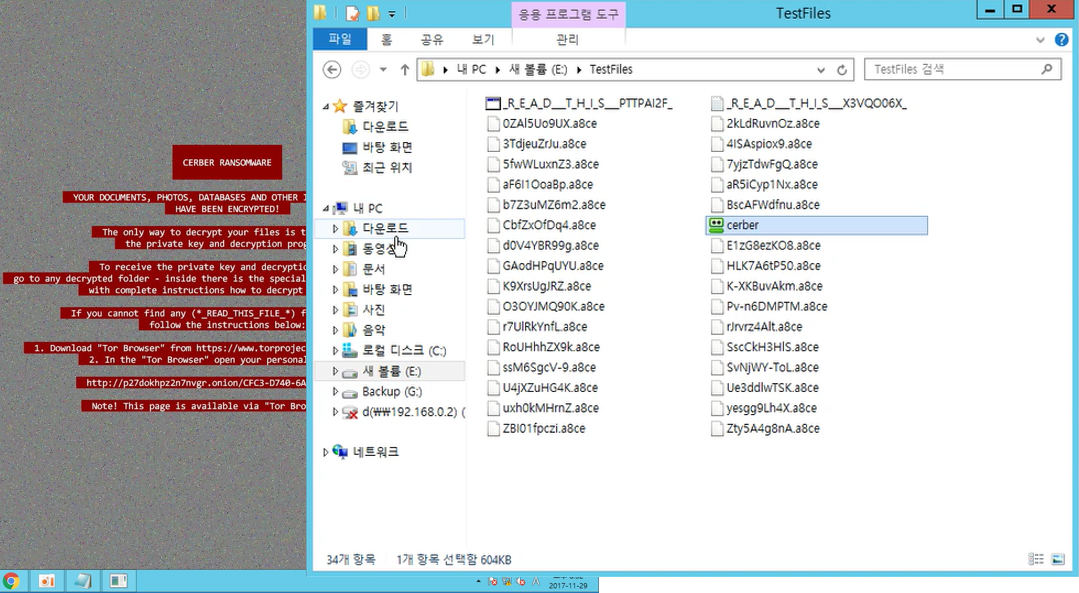The image size is (1079, 593).
Task: Open the 보기 ribbon tab
Action: coord(482,40)
